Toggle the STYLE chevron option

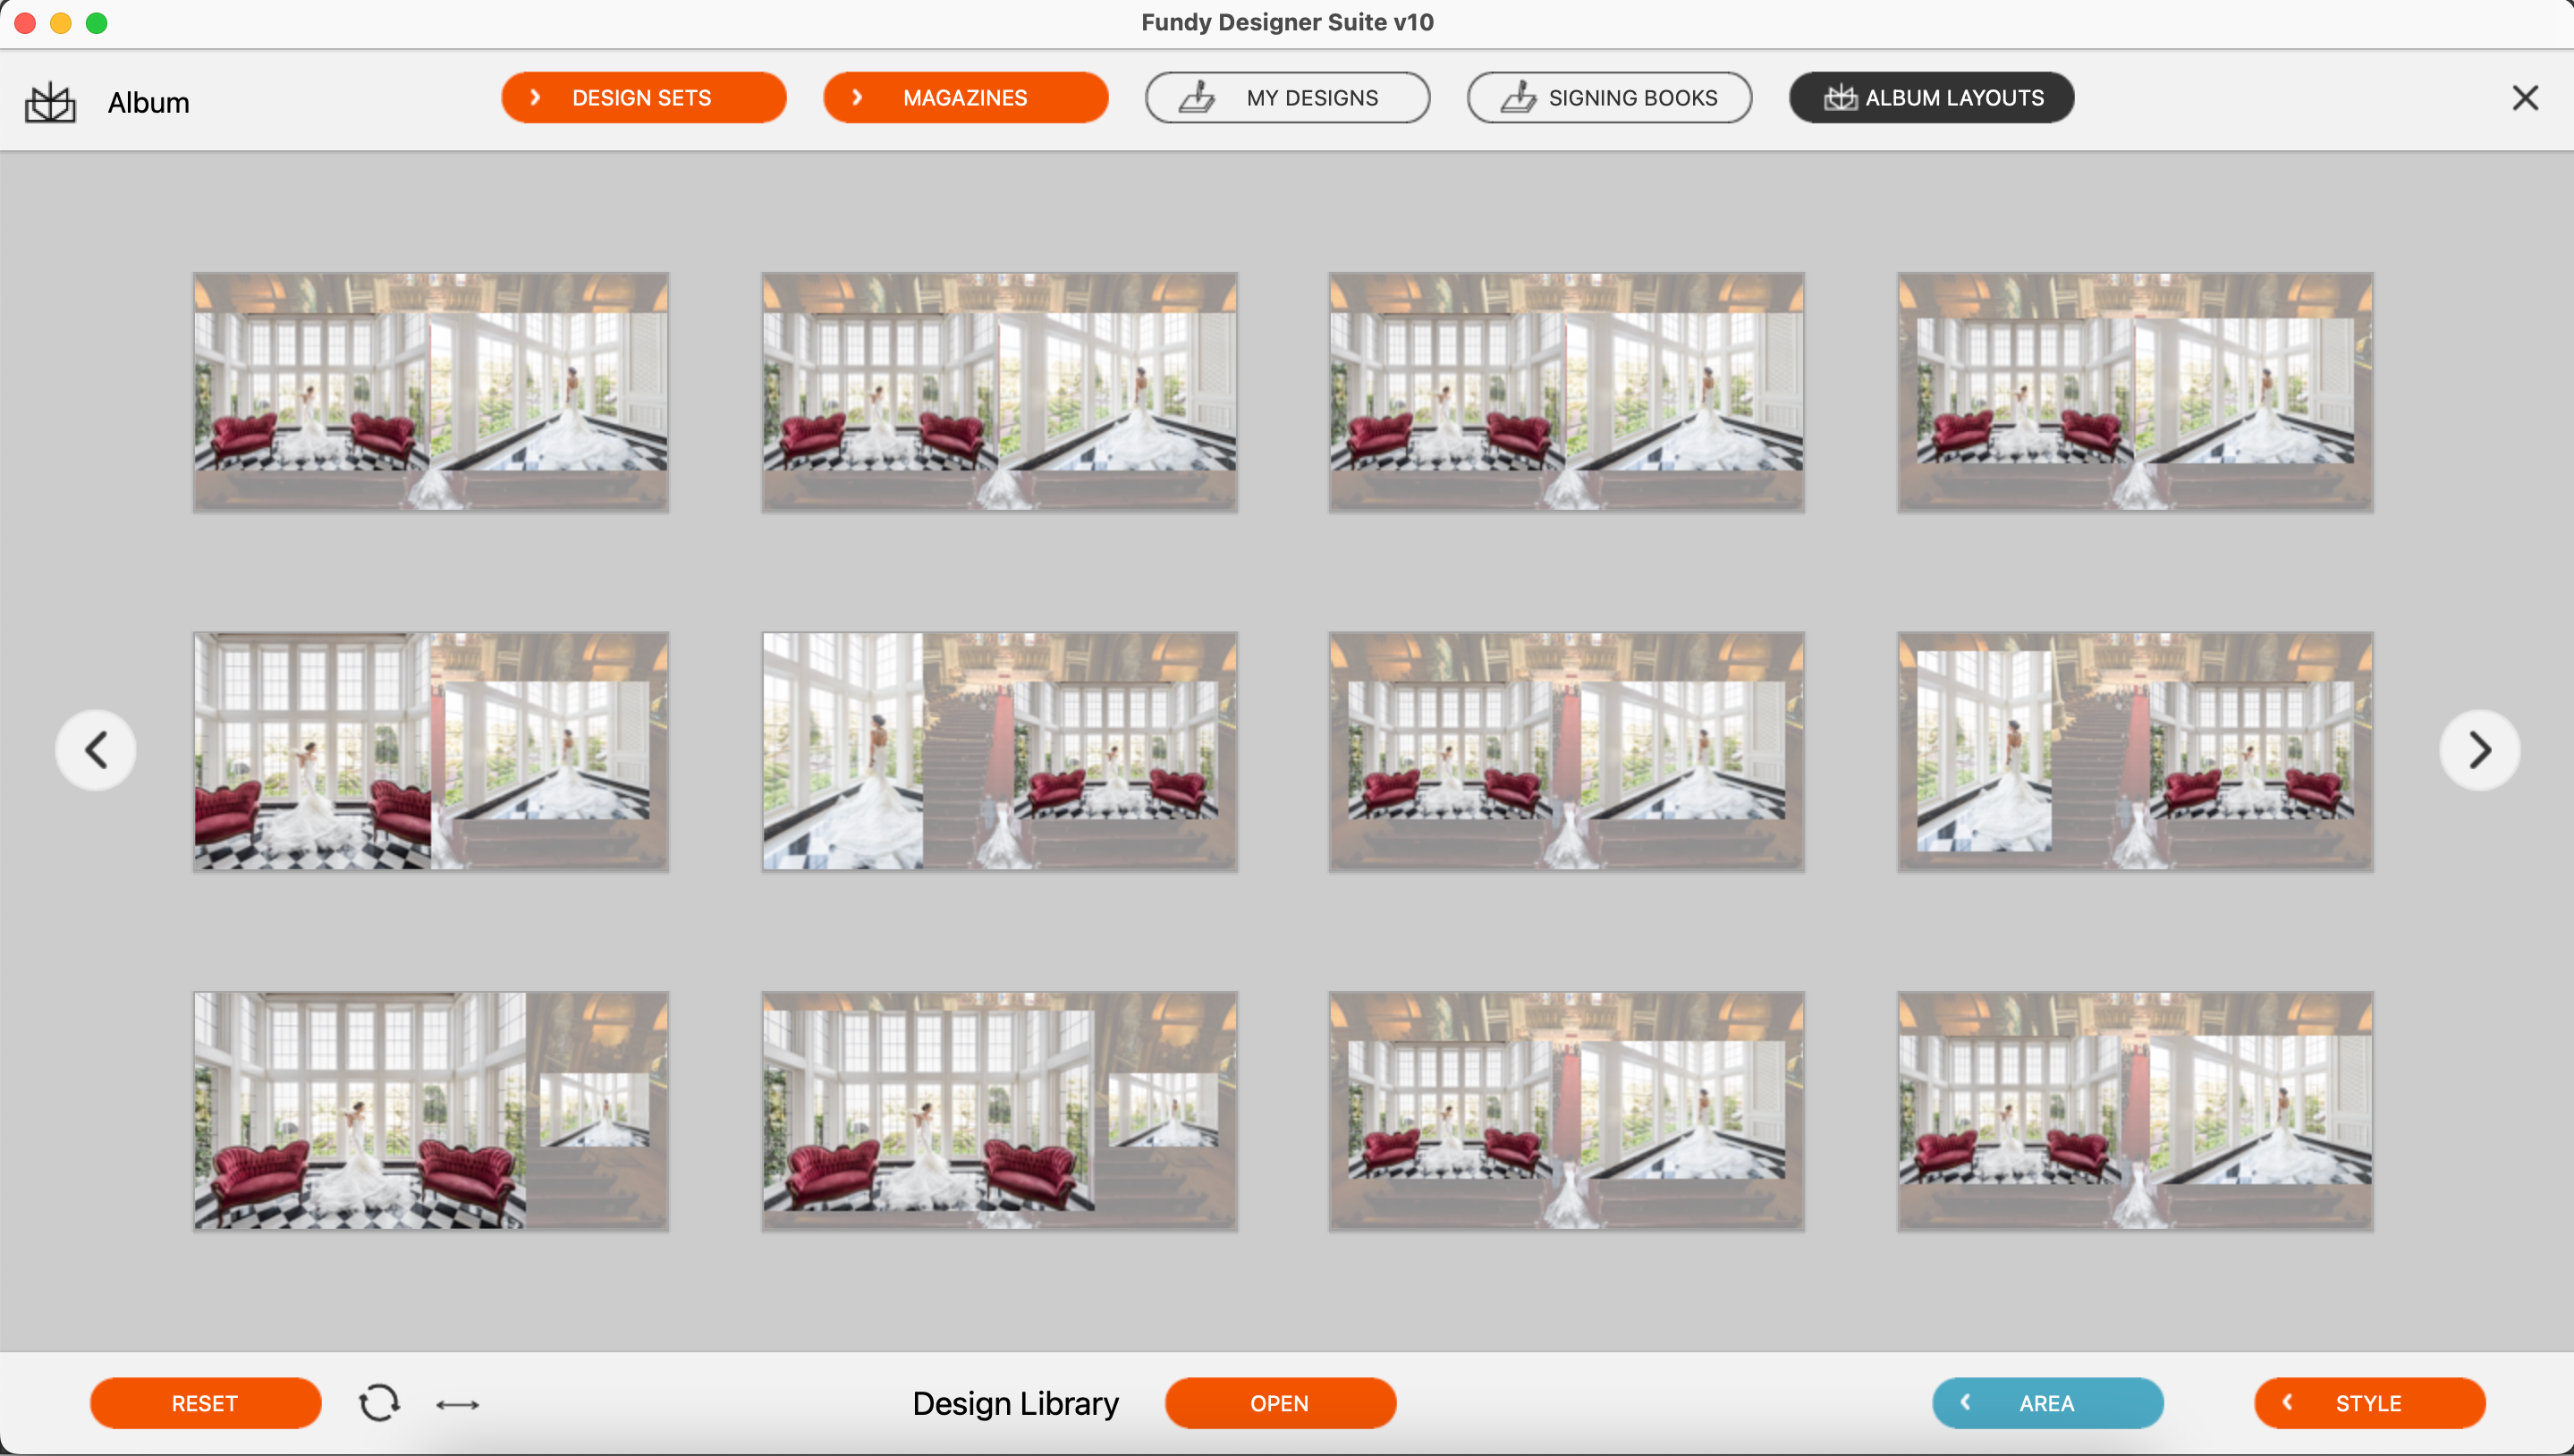pos(2290,1403)
